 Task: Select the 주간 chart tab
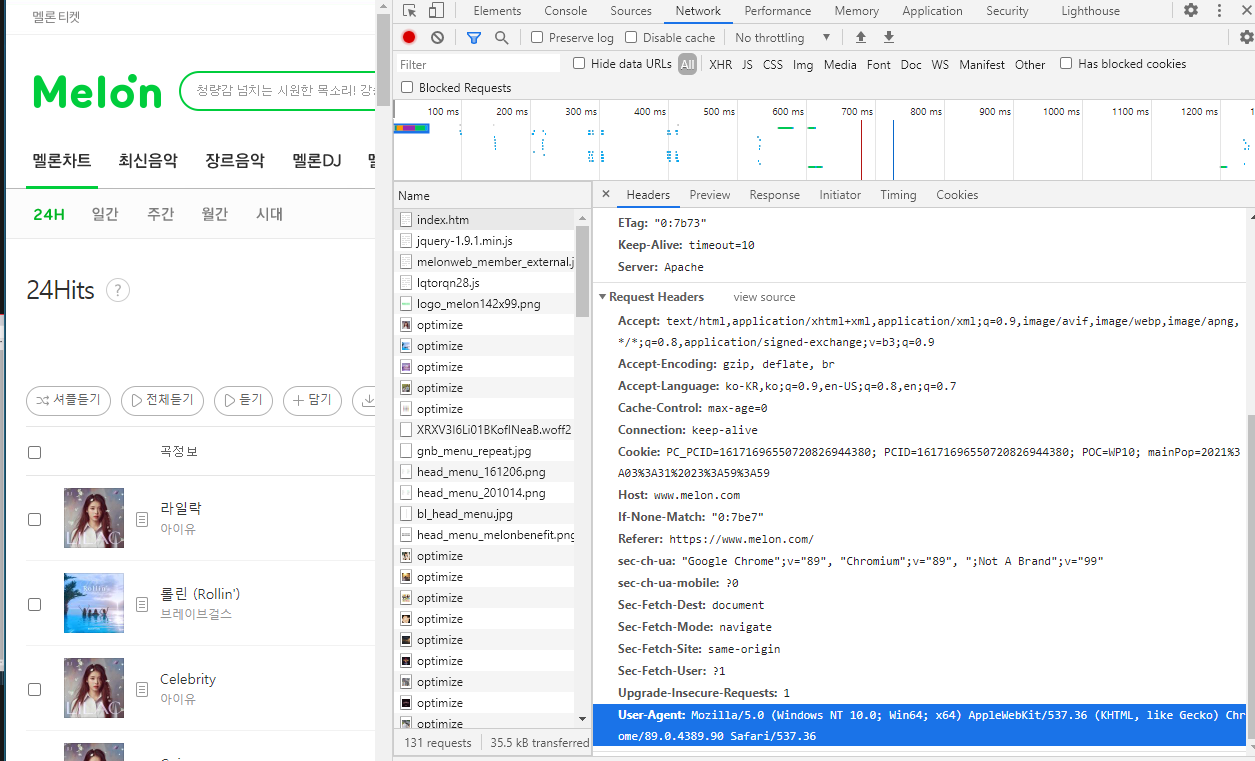(160, 214)
